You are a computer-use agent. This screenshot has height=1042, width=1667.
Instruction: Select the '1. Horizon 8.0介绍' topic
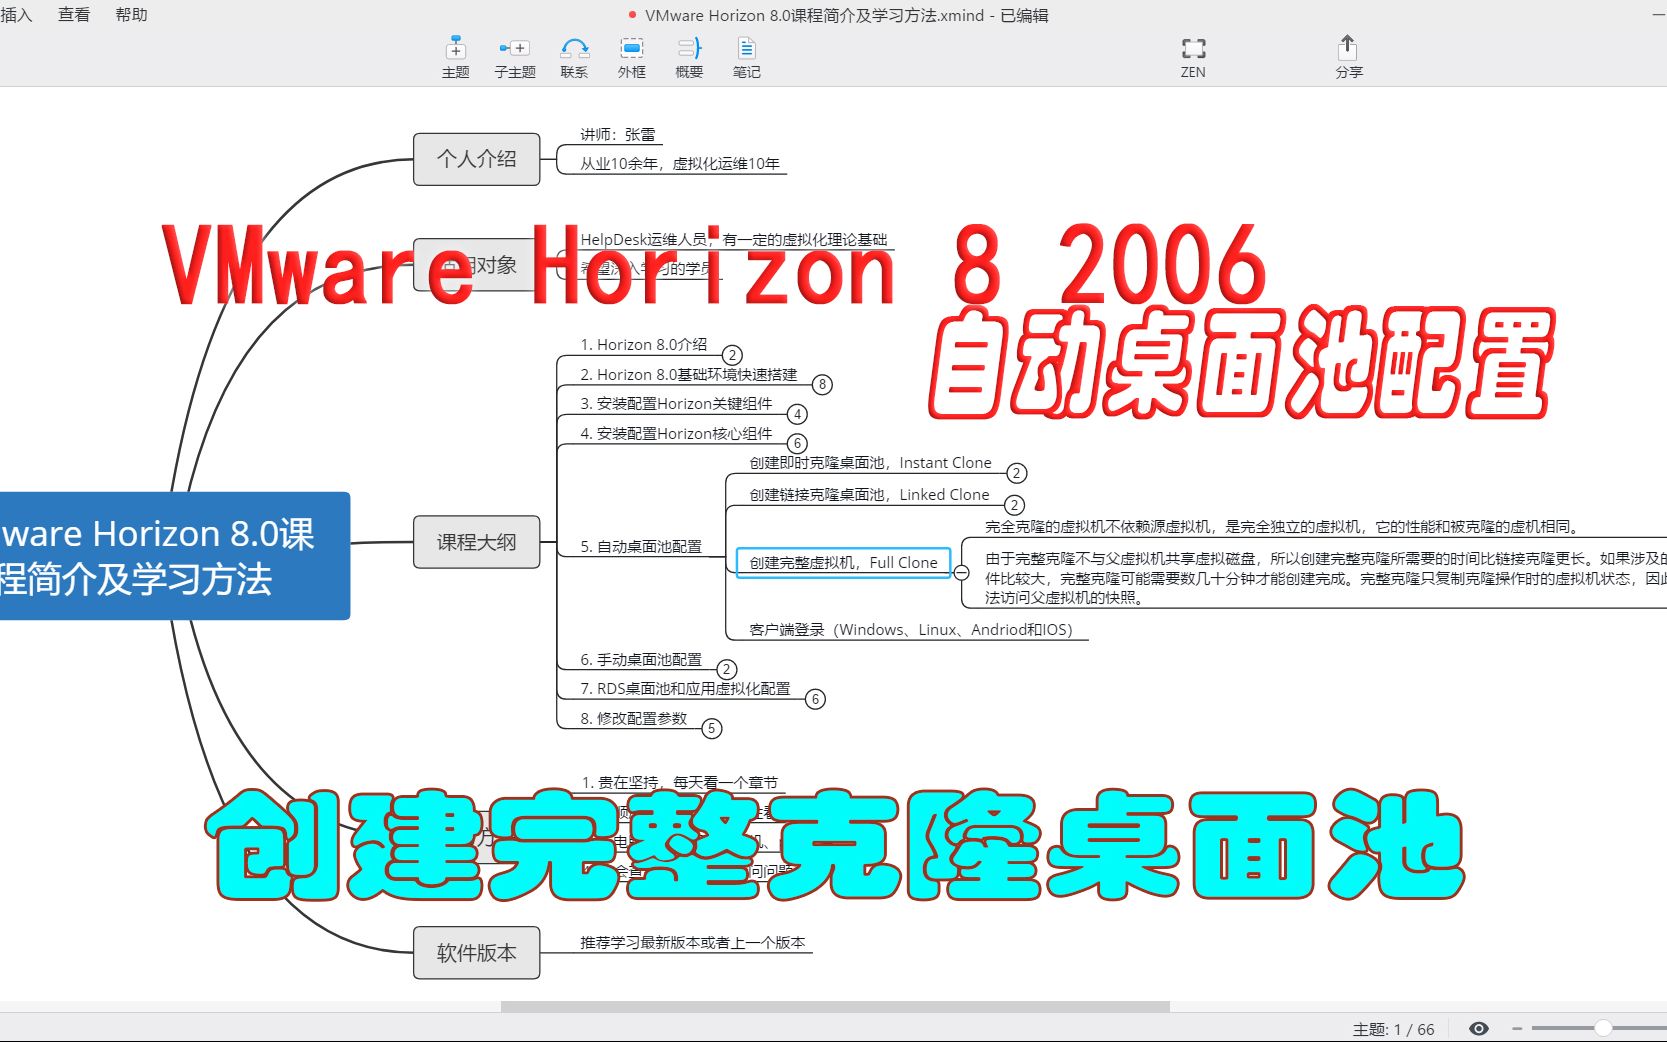(643, 345)
